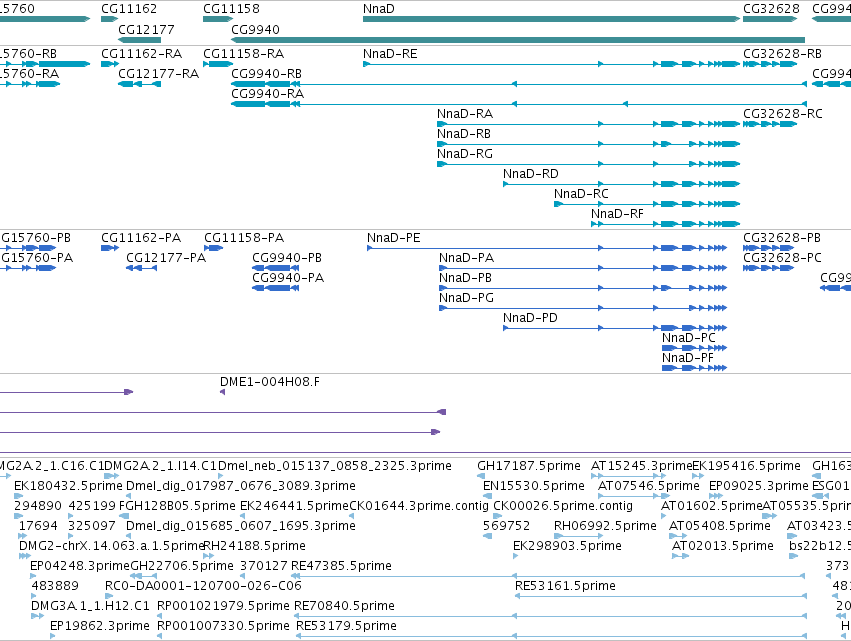Viewport: 851px width, 641px height.
Task: Click EST AT15245.3prime
Action: tap(628, 476)
